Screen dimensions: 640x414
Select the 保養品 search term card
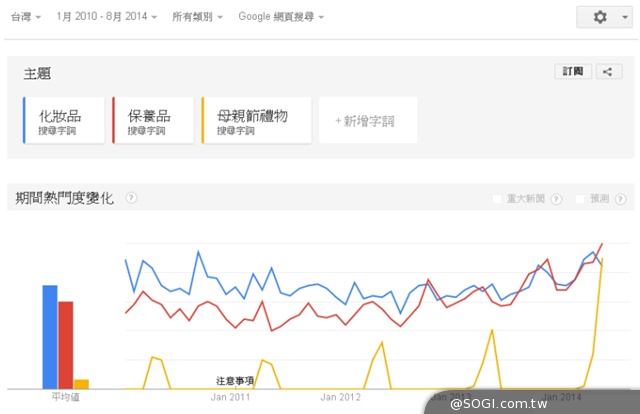coord(153,121)
